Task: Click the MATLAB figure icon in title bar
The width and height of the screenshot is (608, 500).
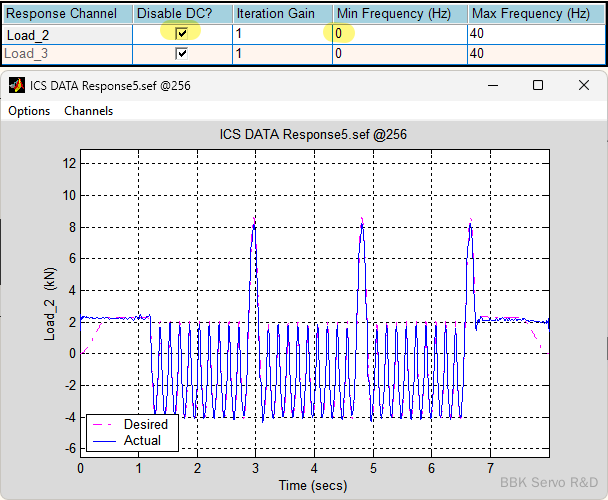Action: tap(17, 86)
